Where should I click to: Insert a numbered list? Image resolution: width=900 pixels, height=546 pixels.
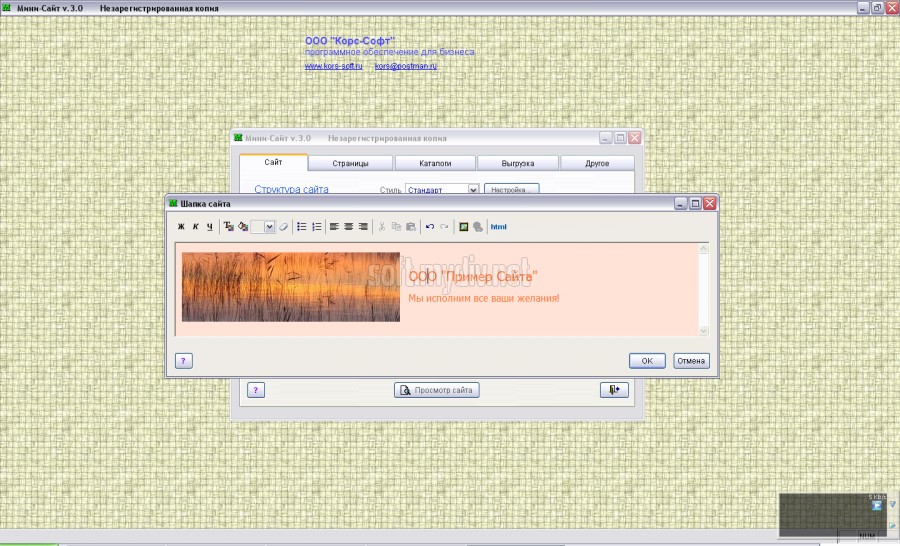pyautogui.click(x=317, y=227)
